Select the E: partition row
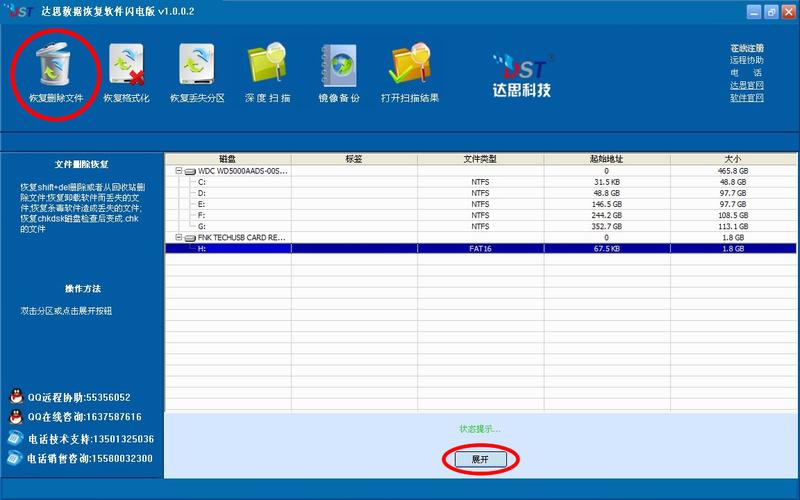Screen dimensions: 800x500 tap(481, 204)
